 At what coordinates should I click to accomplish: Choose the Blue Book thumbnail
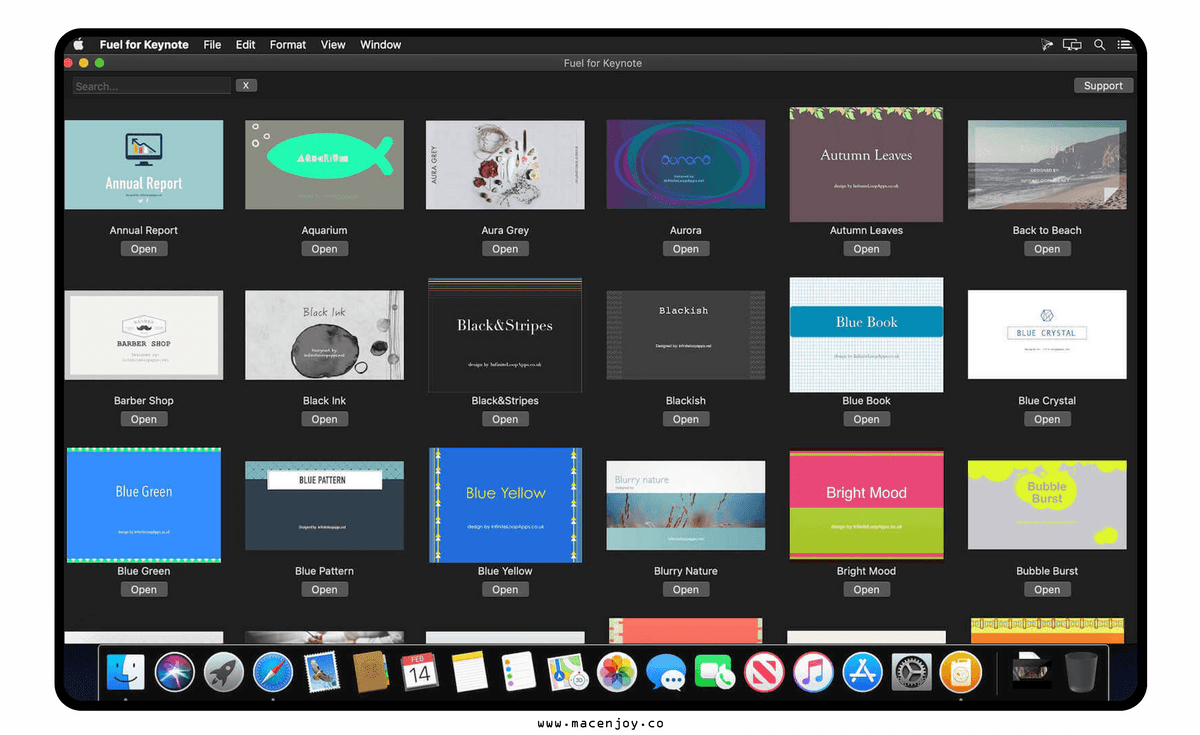[x=867, y=335]
